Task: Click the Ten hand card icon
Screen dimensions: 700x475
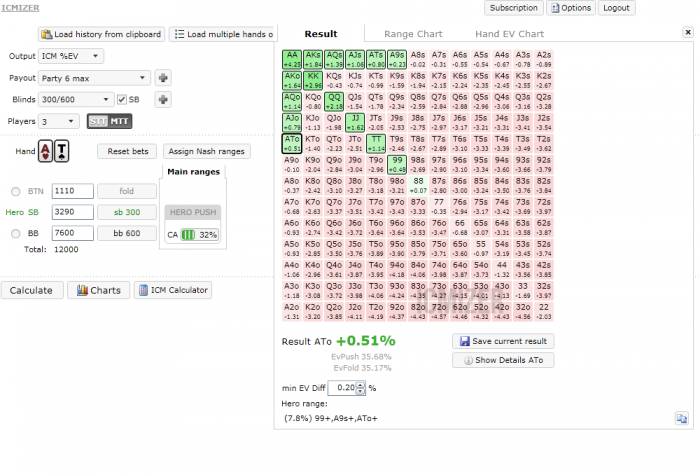Action: point(62,151)
